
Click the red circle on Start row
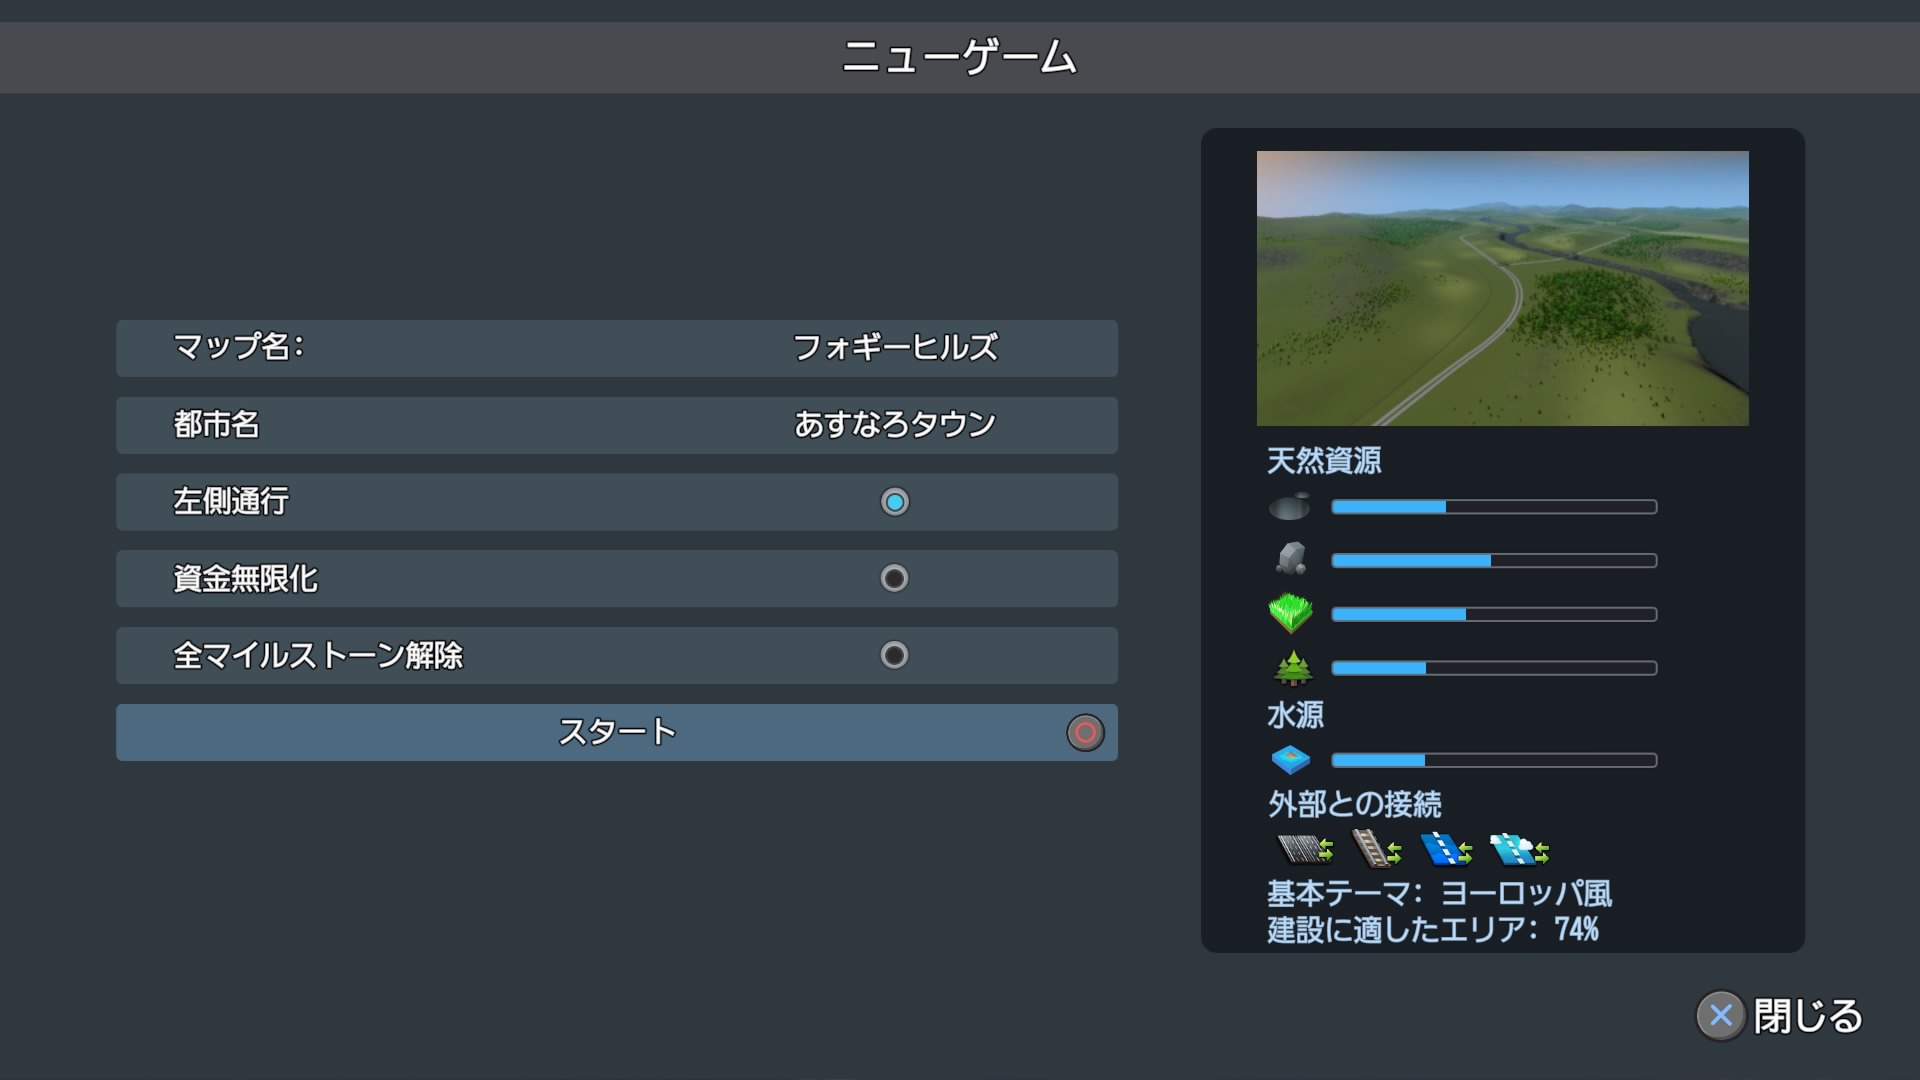(x=1085, y=733)
